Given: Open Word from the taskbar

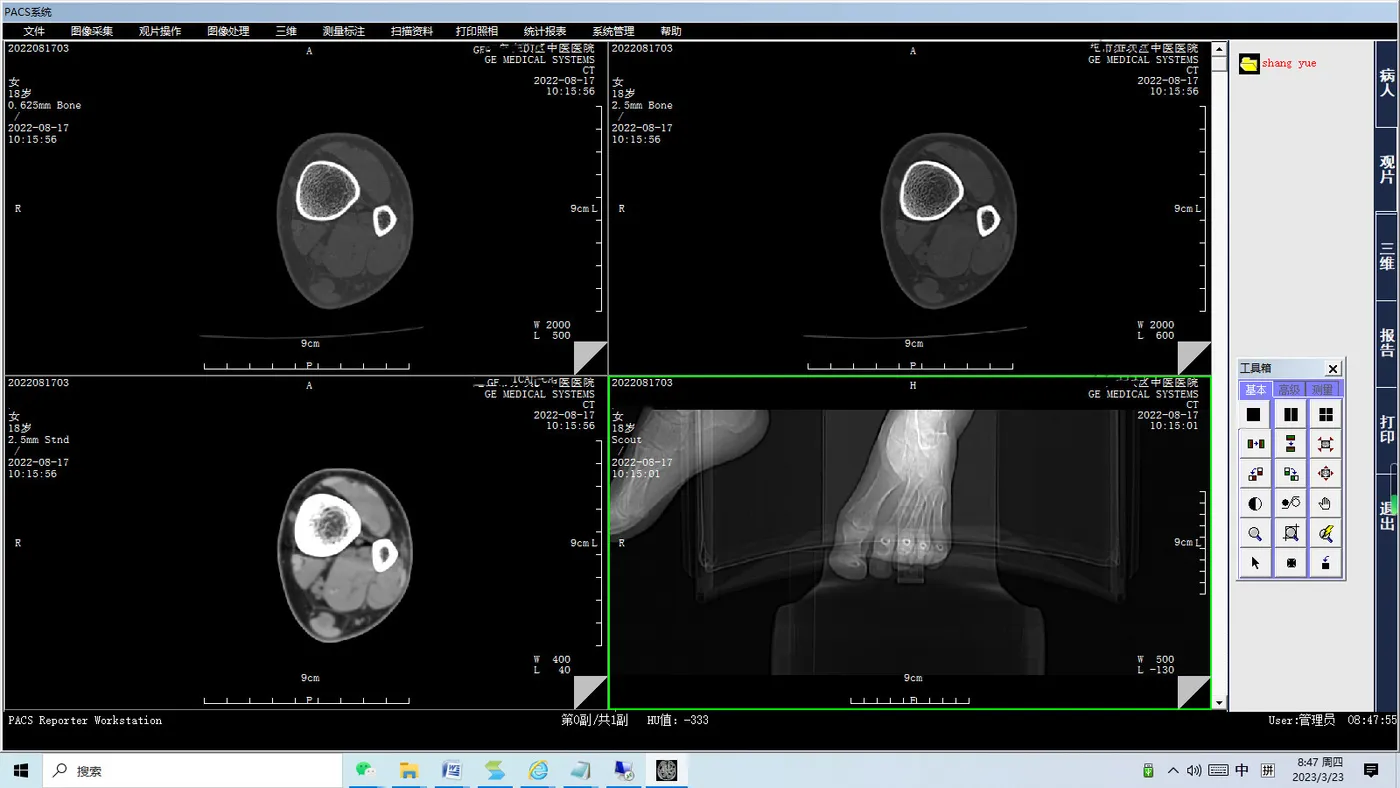Looking at the screenshot, I should tap(452, 770).
